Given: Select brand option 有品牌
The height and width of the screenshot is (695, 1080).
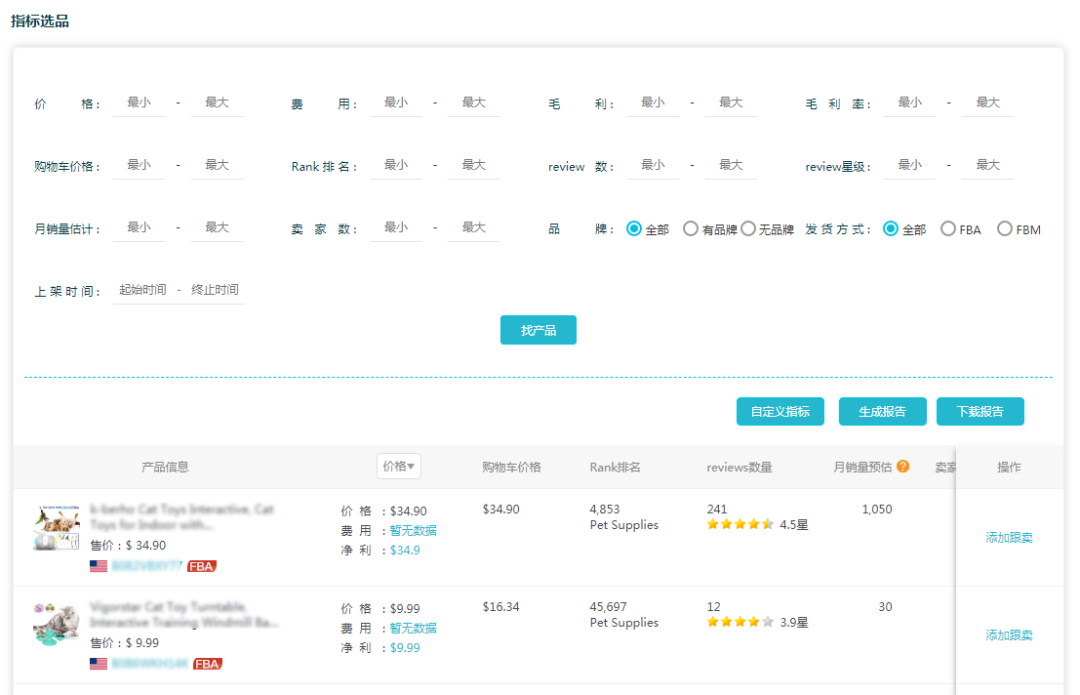Looking at the screenshot, I should (x=690, y=229).
